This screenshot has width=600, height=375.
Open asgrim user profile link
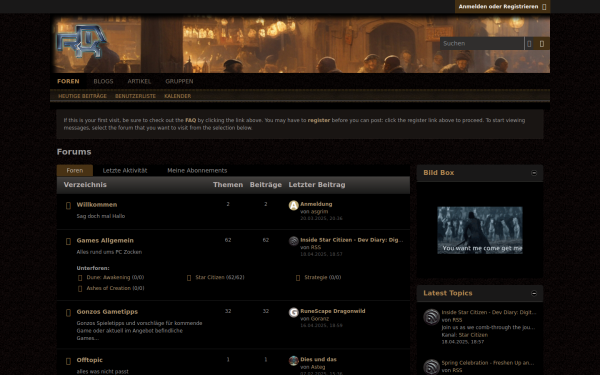coord(319,212)
